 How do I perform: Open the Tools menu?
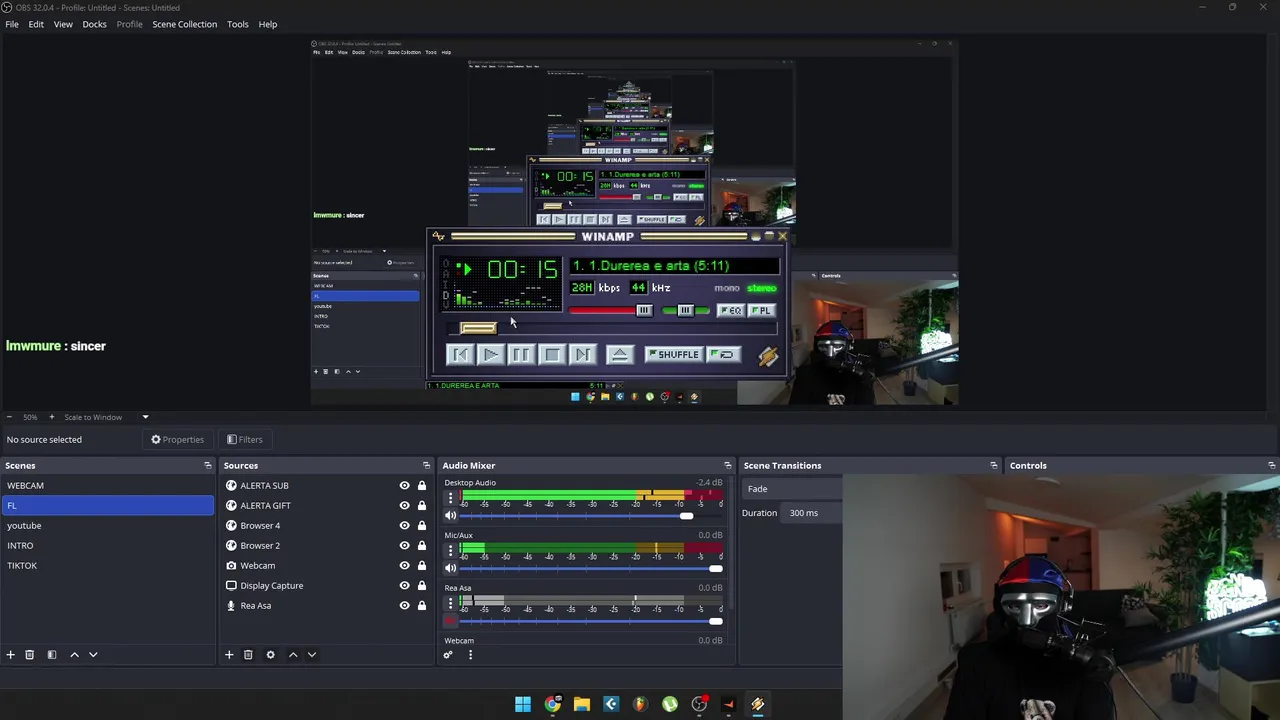[x=237, y=24]
